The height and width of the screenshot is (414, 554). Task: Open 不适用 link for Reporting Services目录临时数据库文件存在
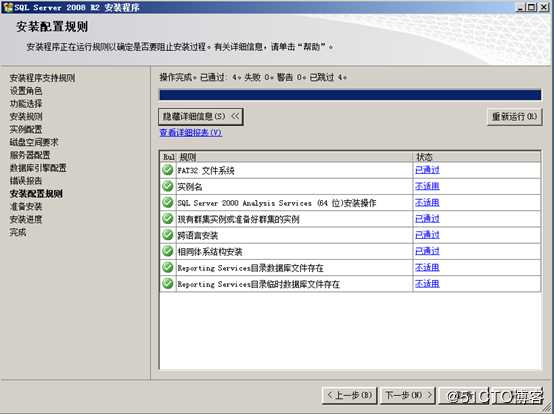(x=427, y=284)
